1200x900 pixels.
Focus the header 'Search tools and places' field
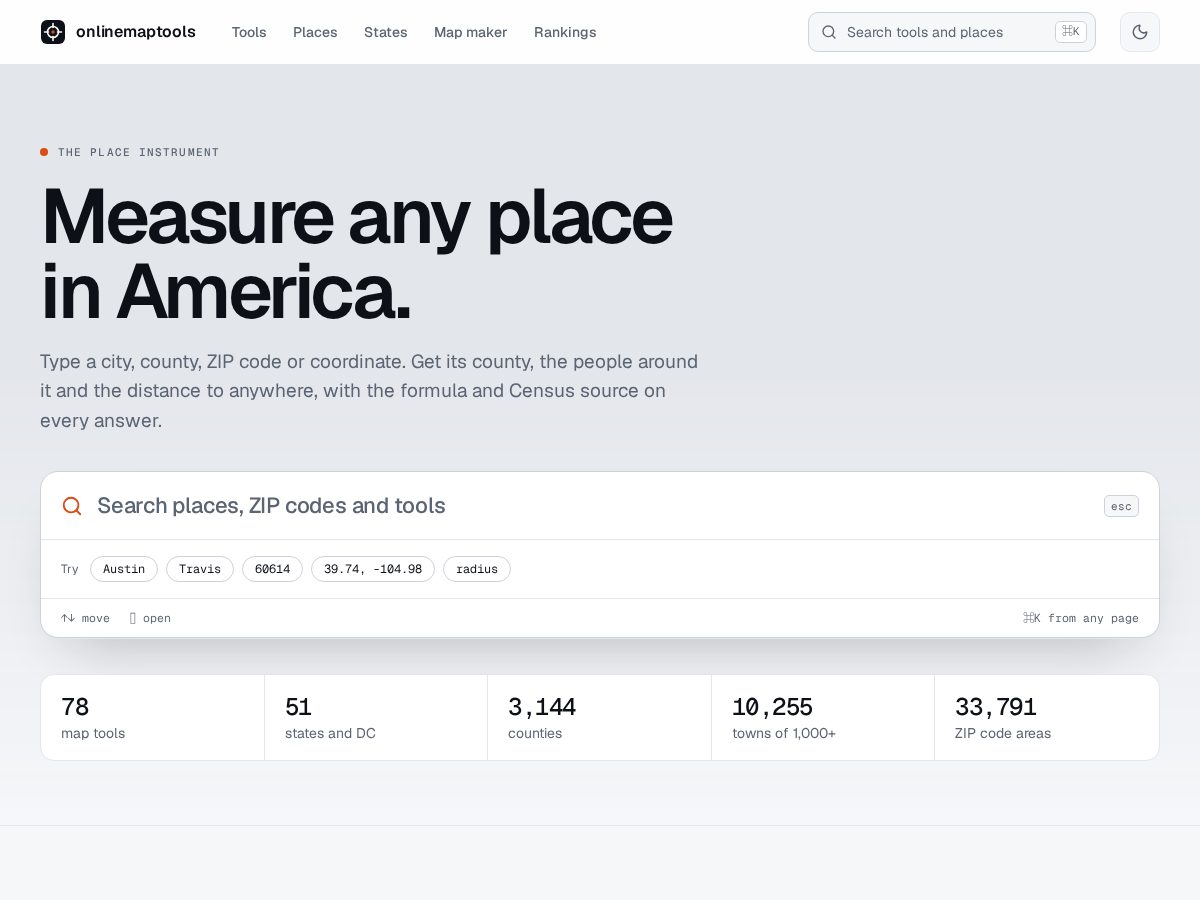pos(952,32)
